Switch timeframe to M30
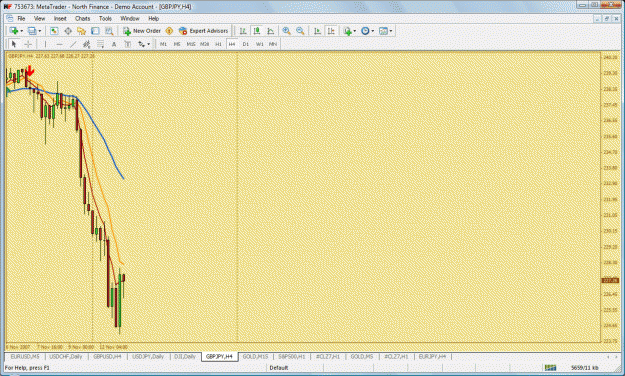Screen dimensions: 625x376 (204, 44)
